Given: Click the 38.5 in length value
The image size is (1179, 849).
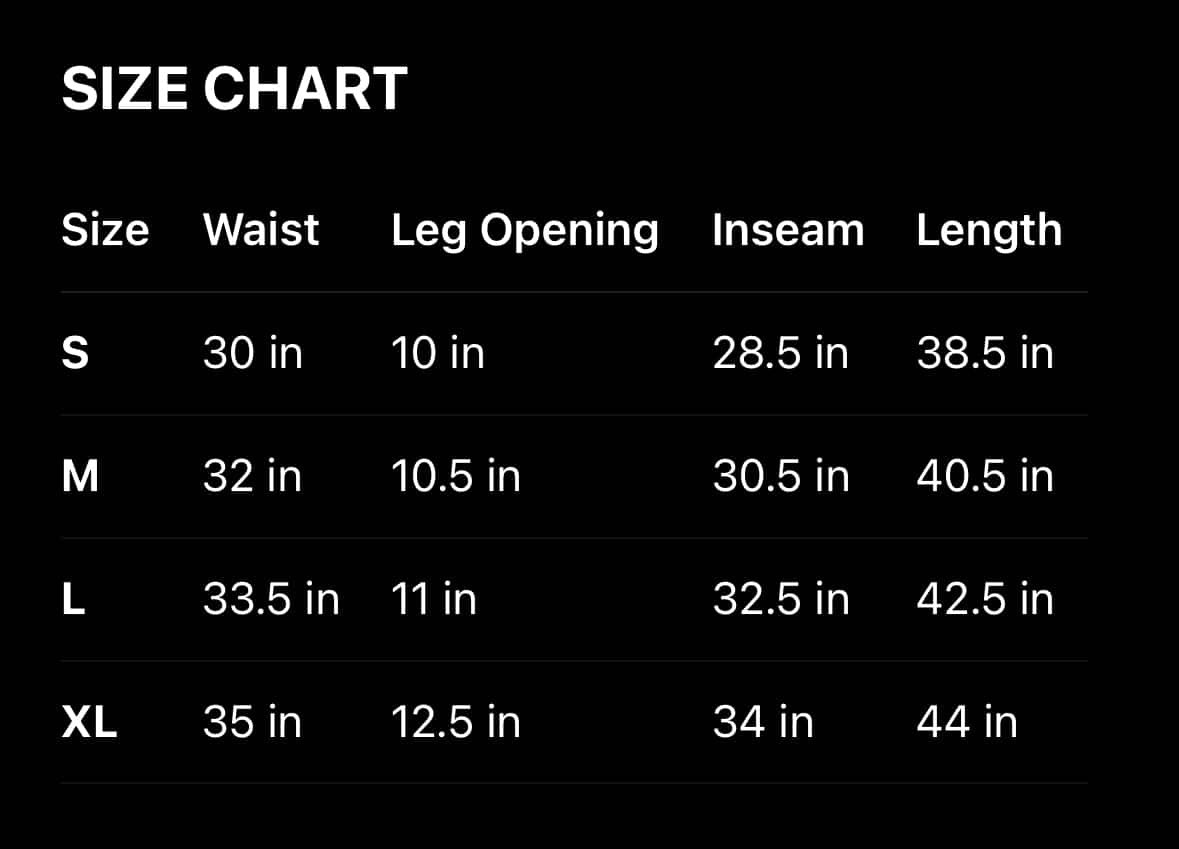Looking at the screenshot, I should 985,354.
